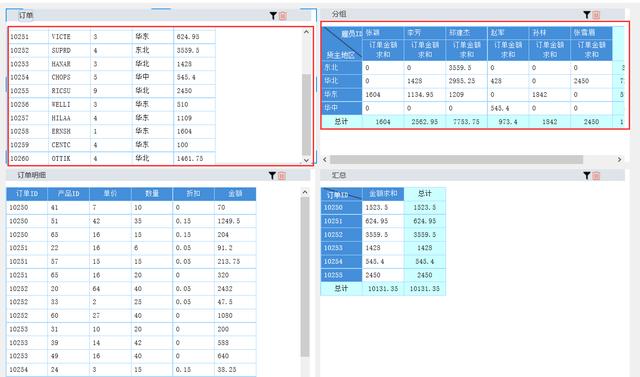Click the 数量 column header in 订单明细
640x377 pixels.
[x=152, y=193]
